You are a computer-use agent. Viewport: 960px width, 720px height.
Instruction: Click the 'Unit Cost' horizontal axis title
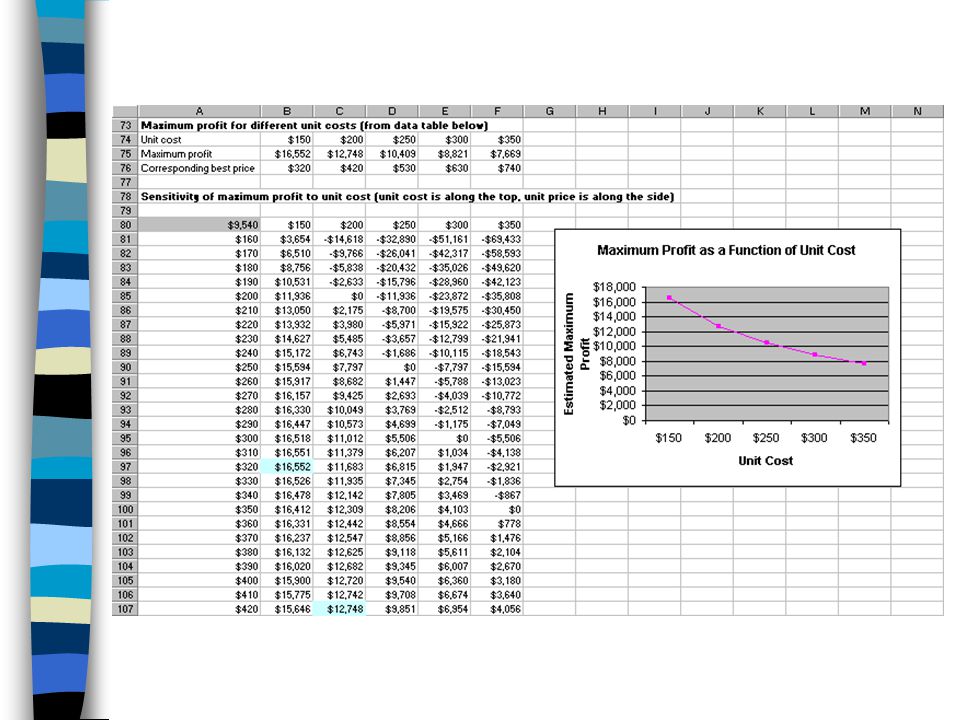point(765,460)
